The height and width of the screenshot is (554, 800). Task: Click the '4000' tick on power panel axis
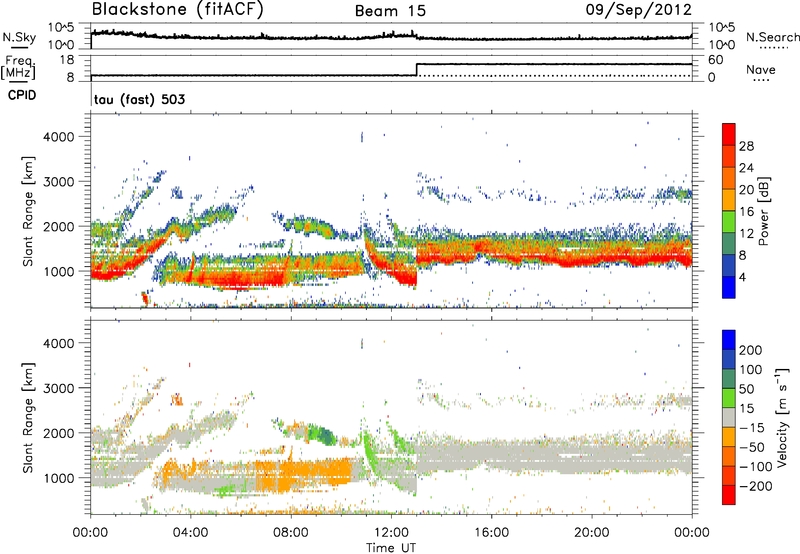point(58,137)
